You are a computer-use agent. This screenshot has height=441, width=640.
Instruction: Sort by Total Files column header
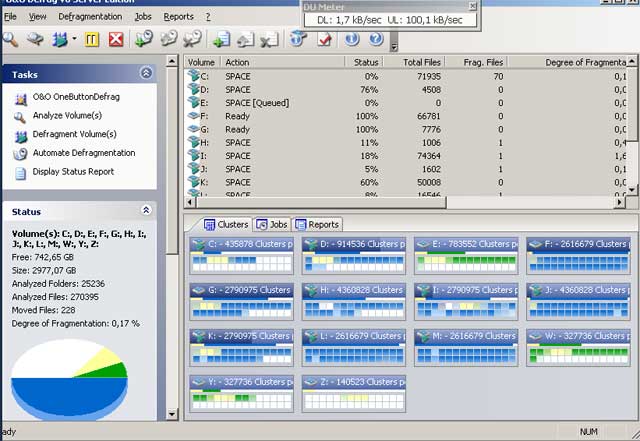[414, 62]
